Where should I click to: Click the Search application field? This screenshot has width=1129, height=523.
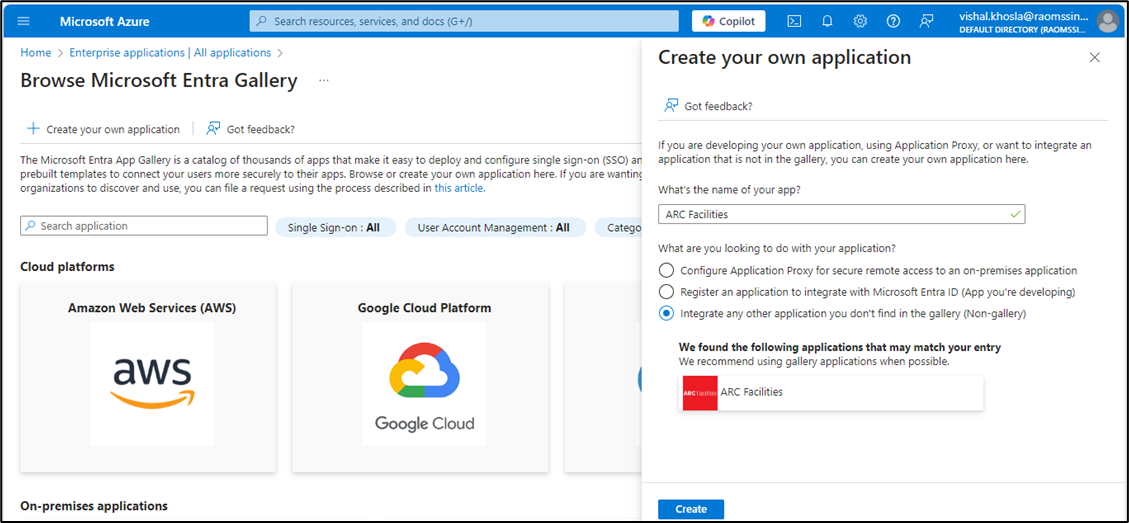[144, 225]
